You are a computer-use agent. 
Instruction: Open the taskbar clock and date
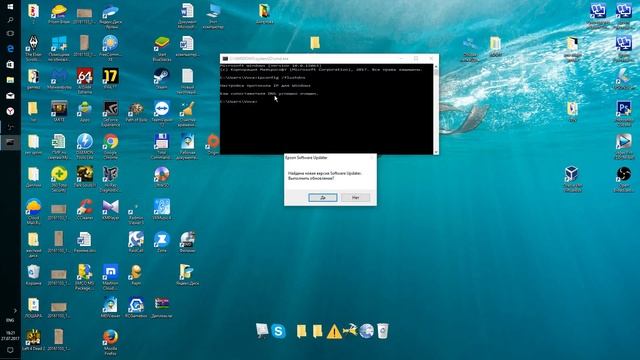point(10,336)
